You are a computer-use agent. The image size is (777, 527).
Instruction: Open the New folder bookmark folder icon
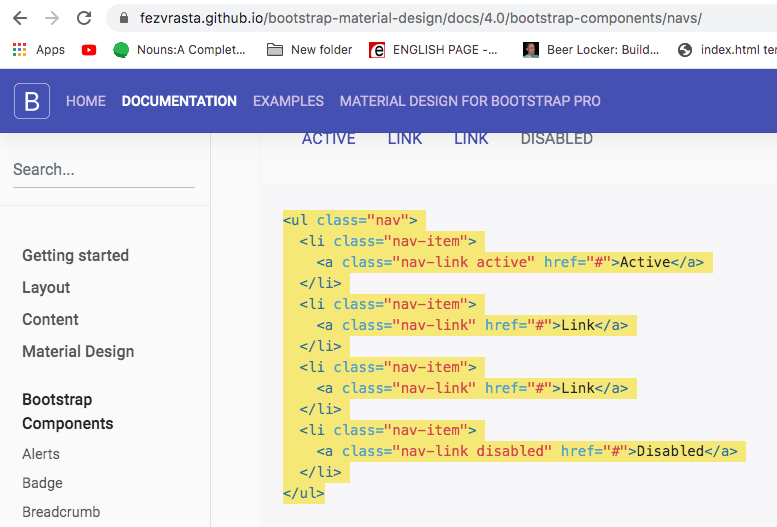tap(275, 50)
